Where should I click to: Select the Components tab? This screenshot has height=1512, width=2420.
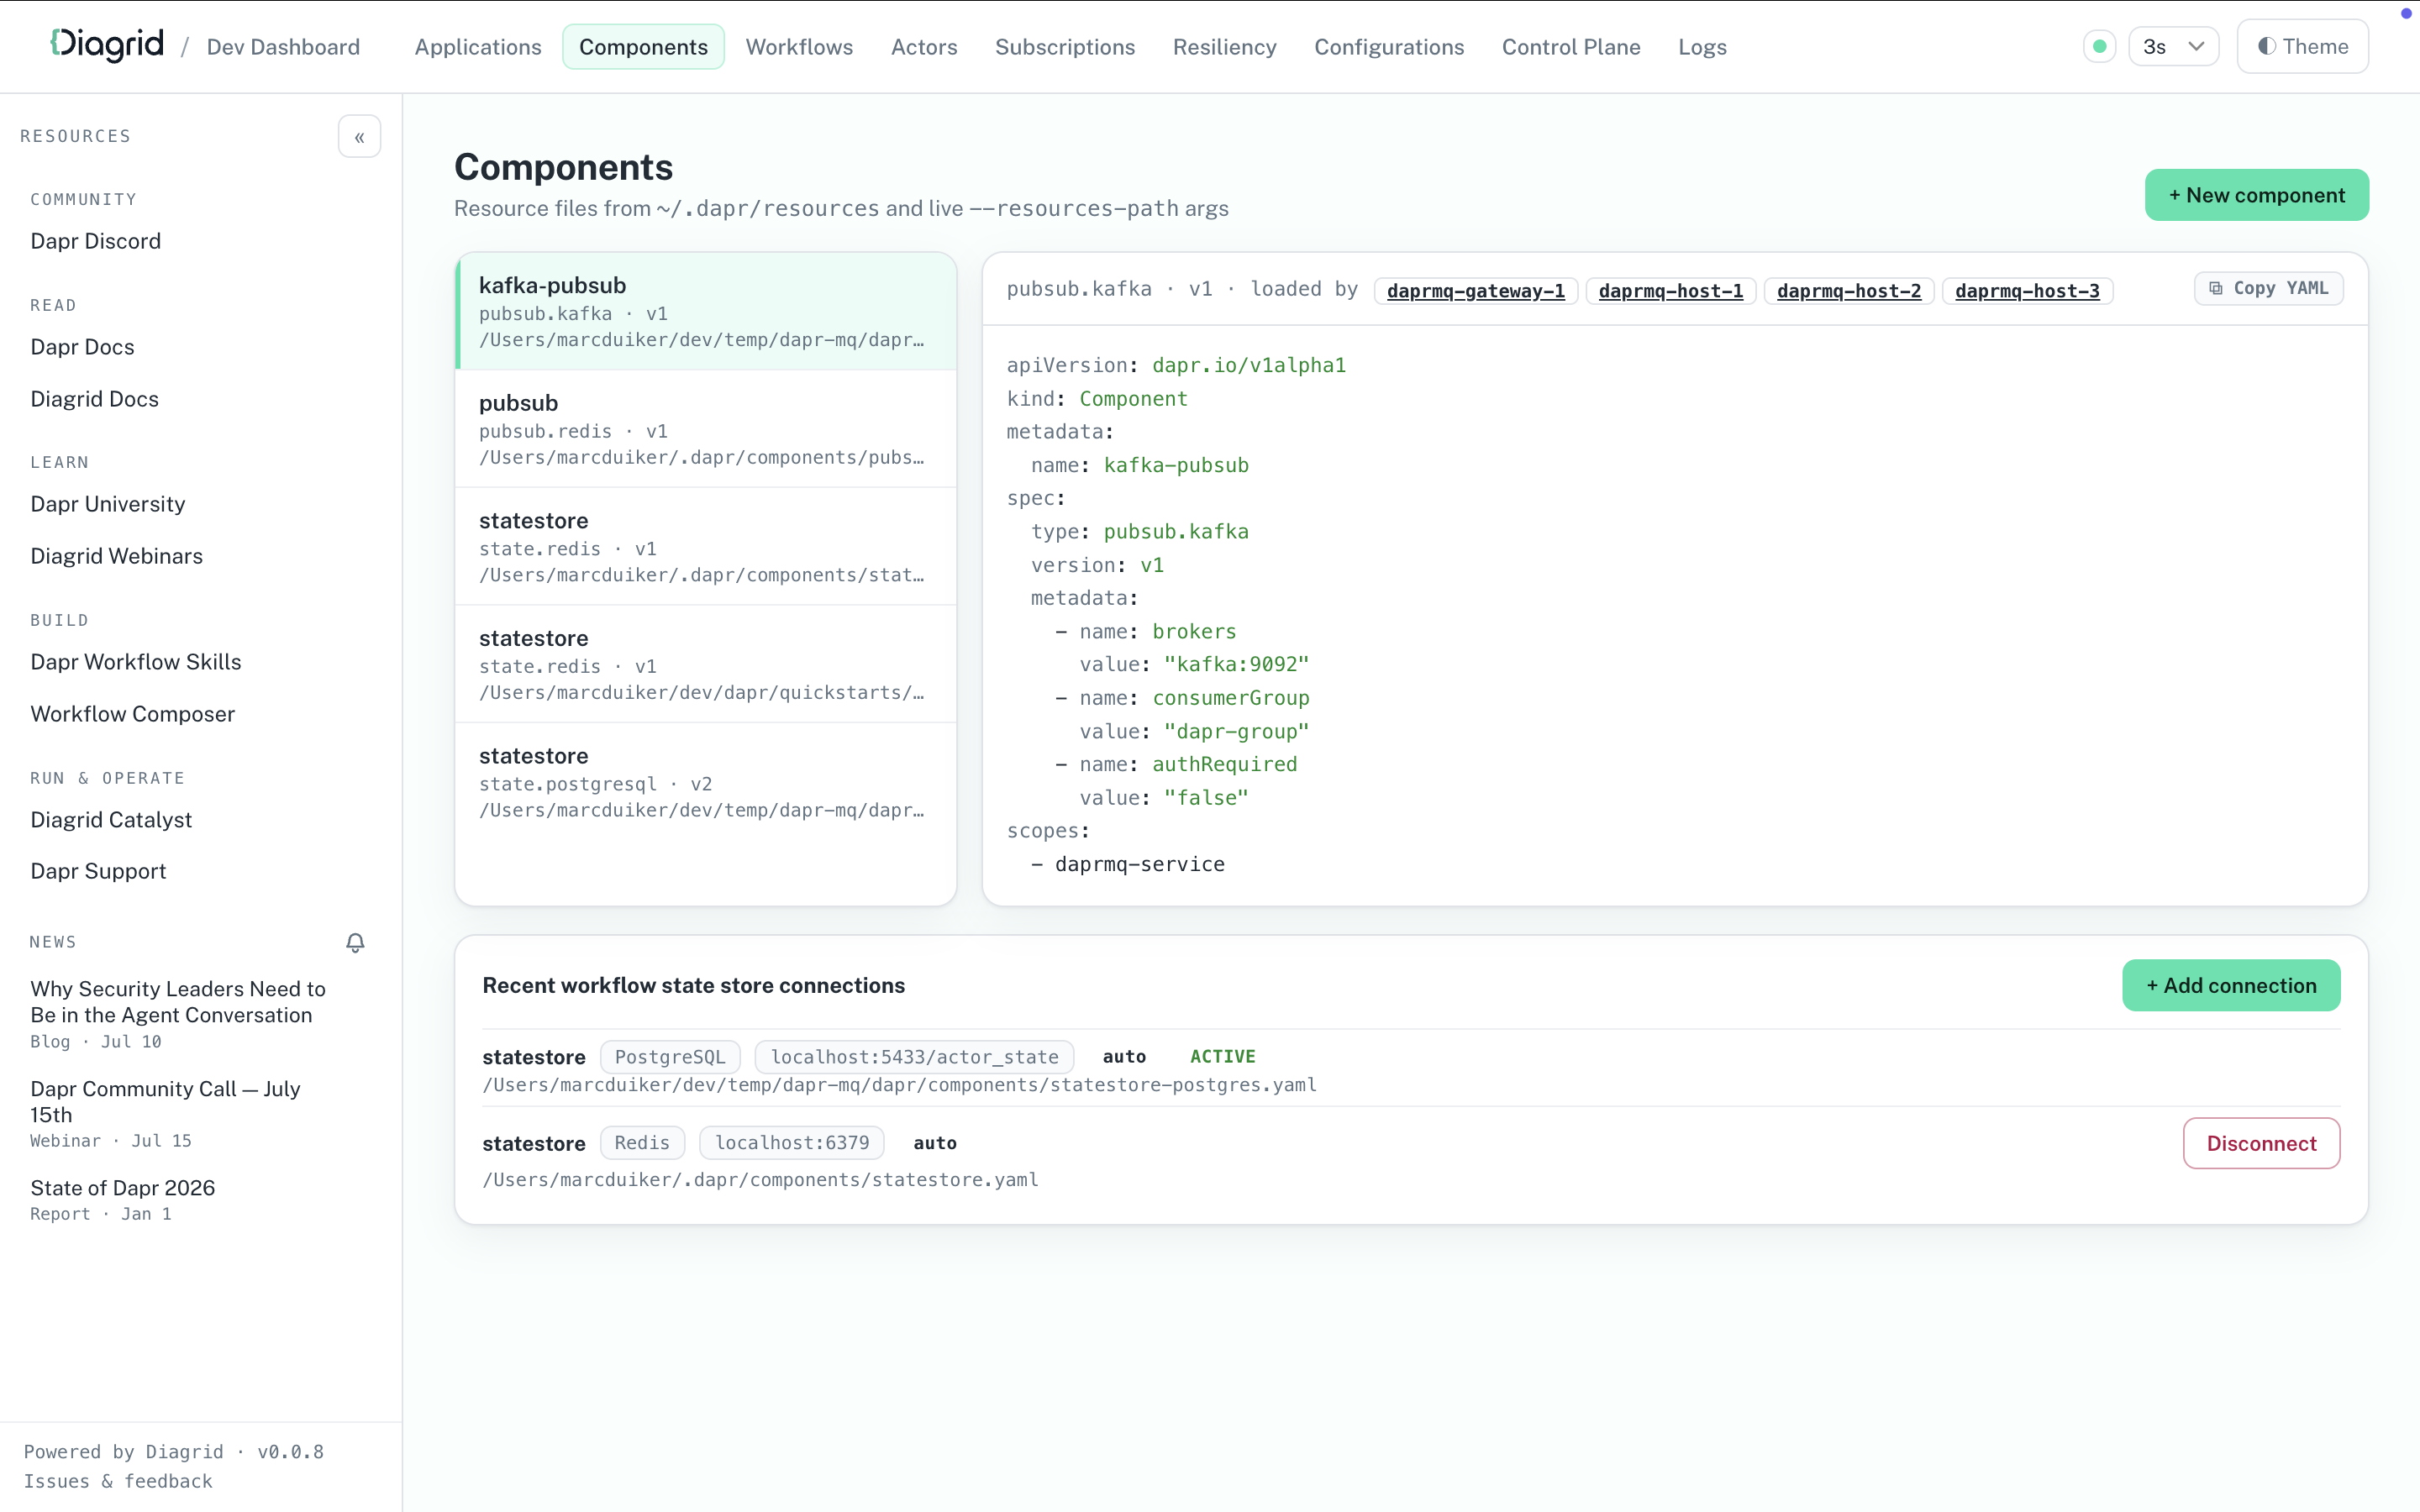(643, 46)
